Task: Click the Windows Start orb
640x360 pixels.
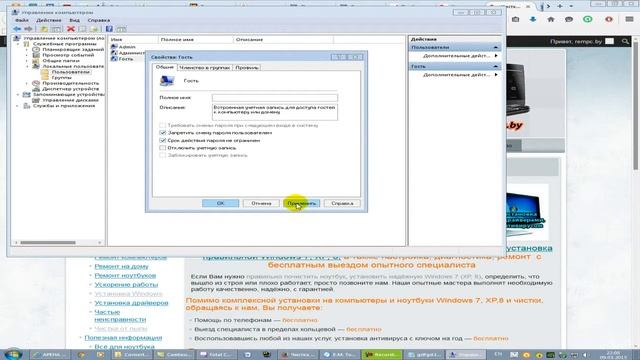Action: click(13, 354)
